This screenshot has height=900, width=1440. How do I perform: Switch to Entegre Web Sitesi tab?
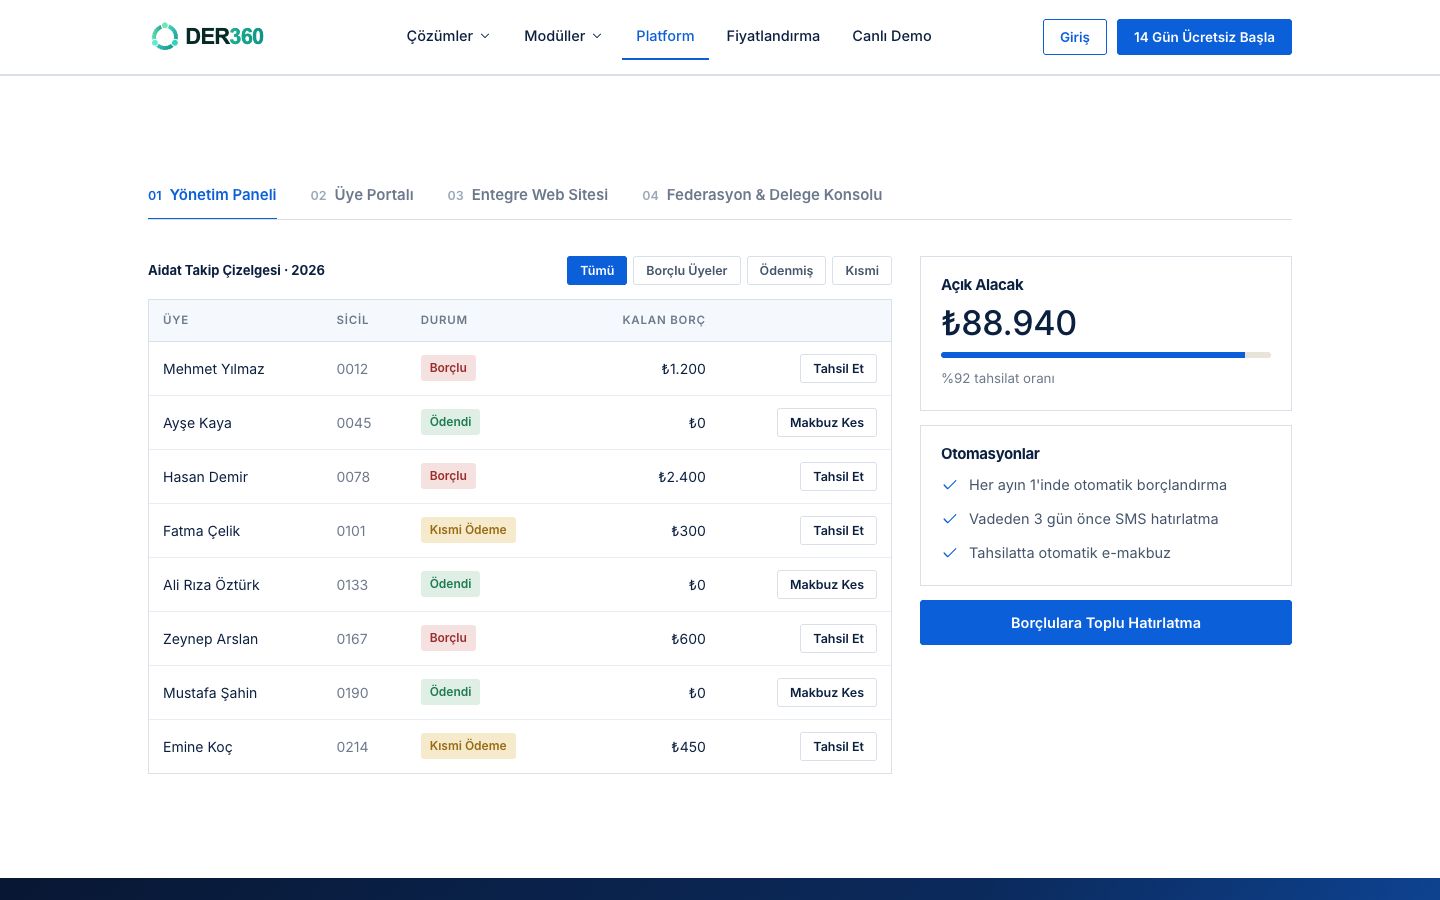528,195
